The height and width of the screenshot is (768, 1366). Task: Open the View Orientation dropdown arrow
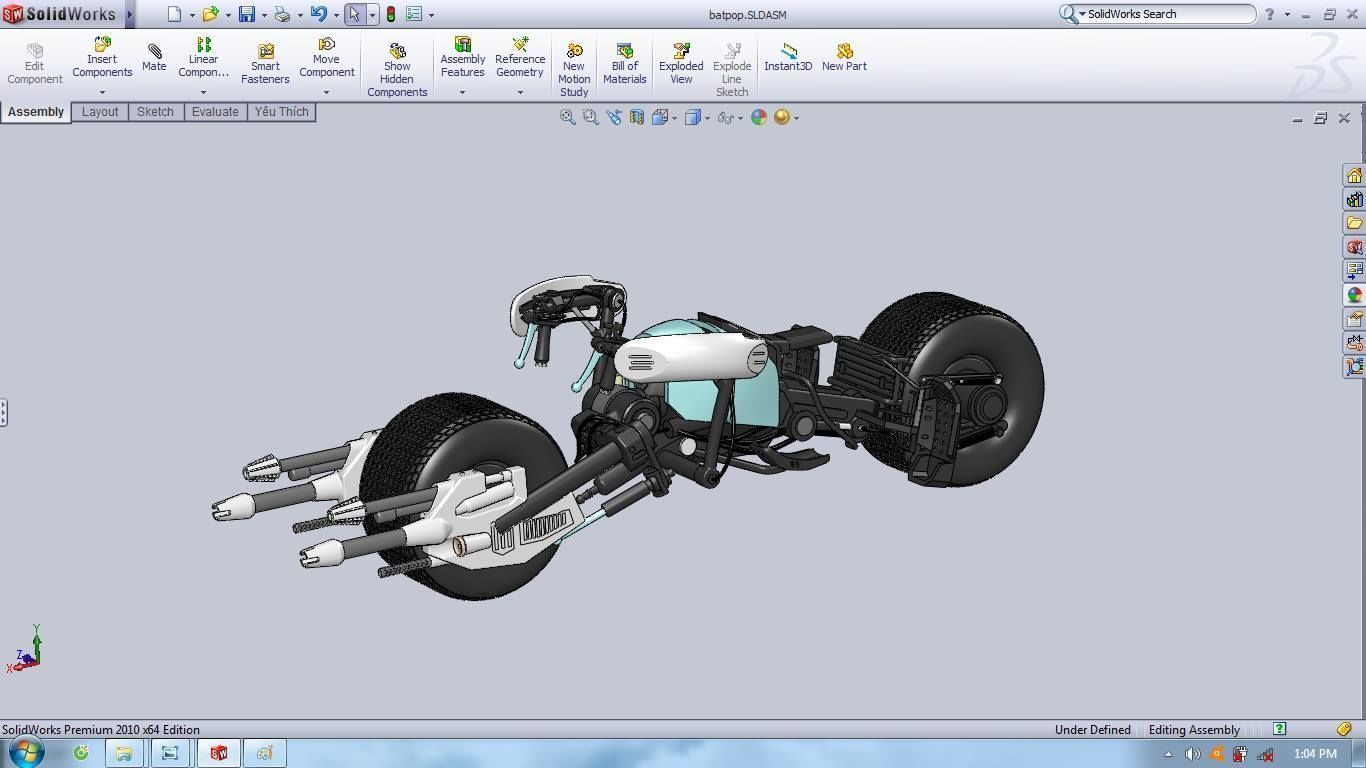tap(674, 118)
